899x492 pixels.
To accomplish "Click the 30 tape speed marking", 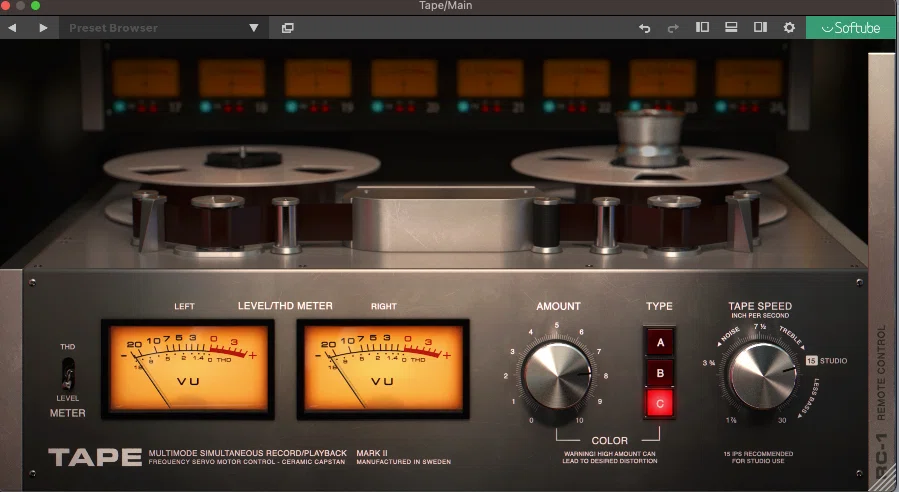I will point(782,420).
